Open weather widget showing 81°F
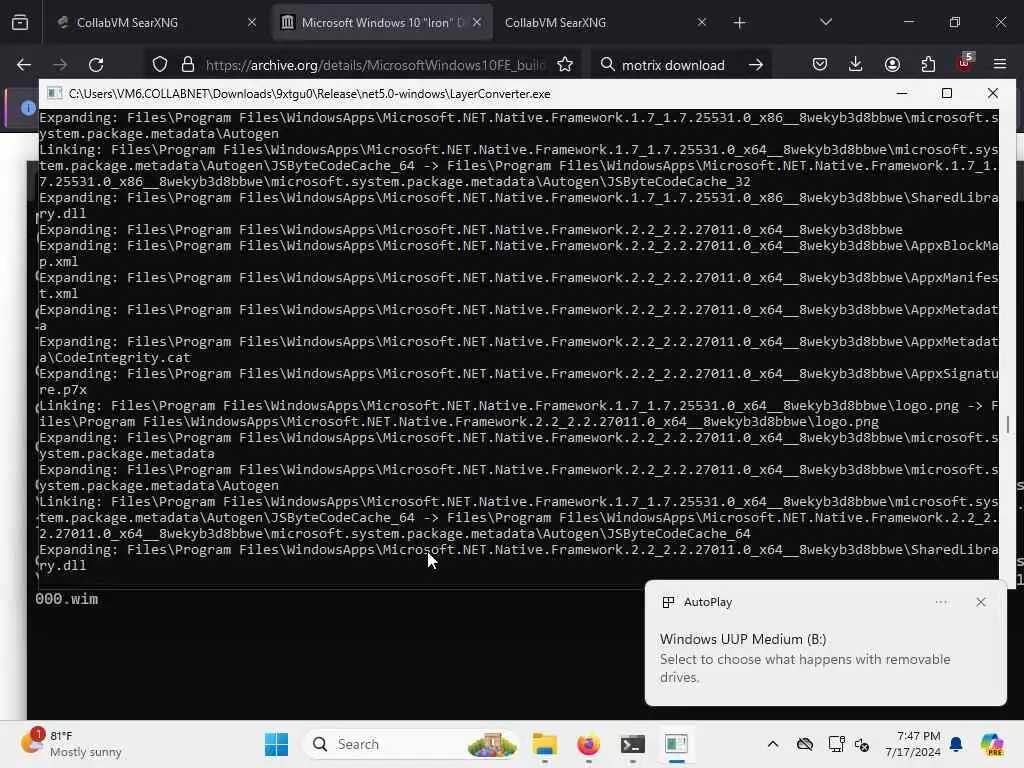Viewport: 1024px width, 768px height. pos(72,744)
